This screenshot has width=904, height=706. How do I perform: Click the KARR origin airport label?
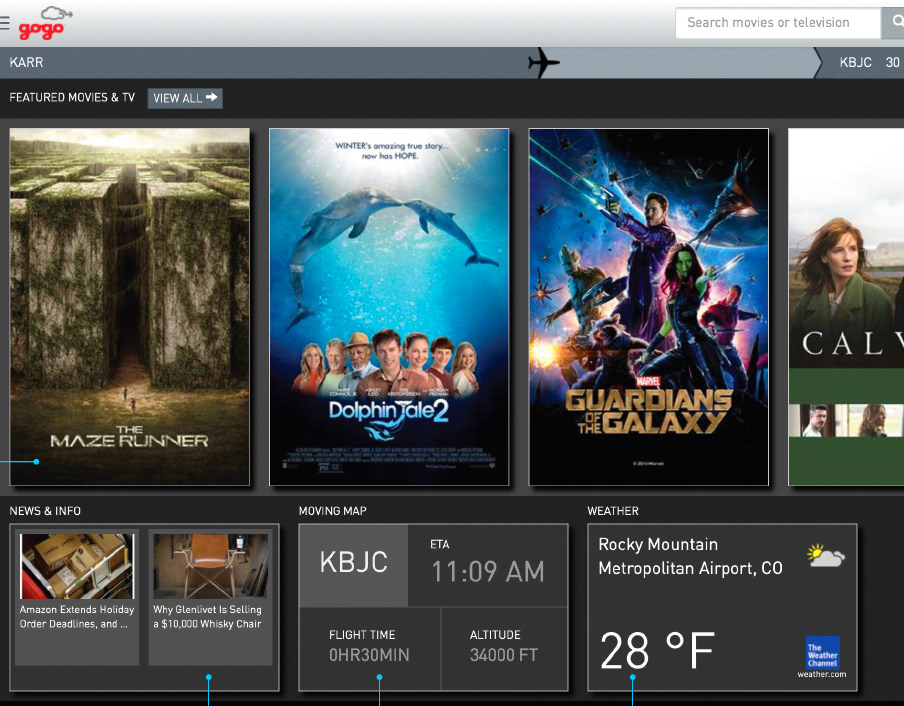26,62
